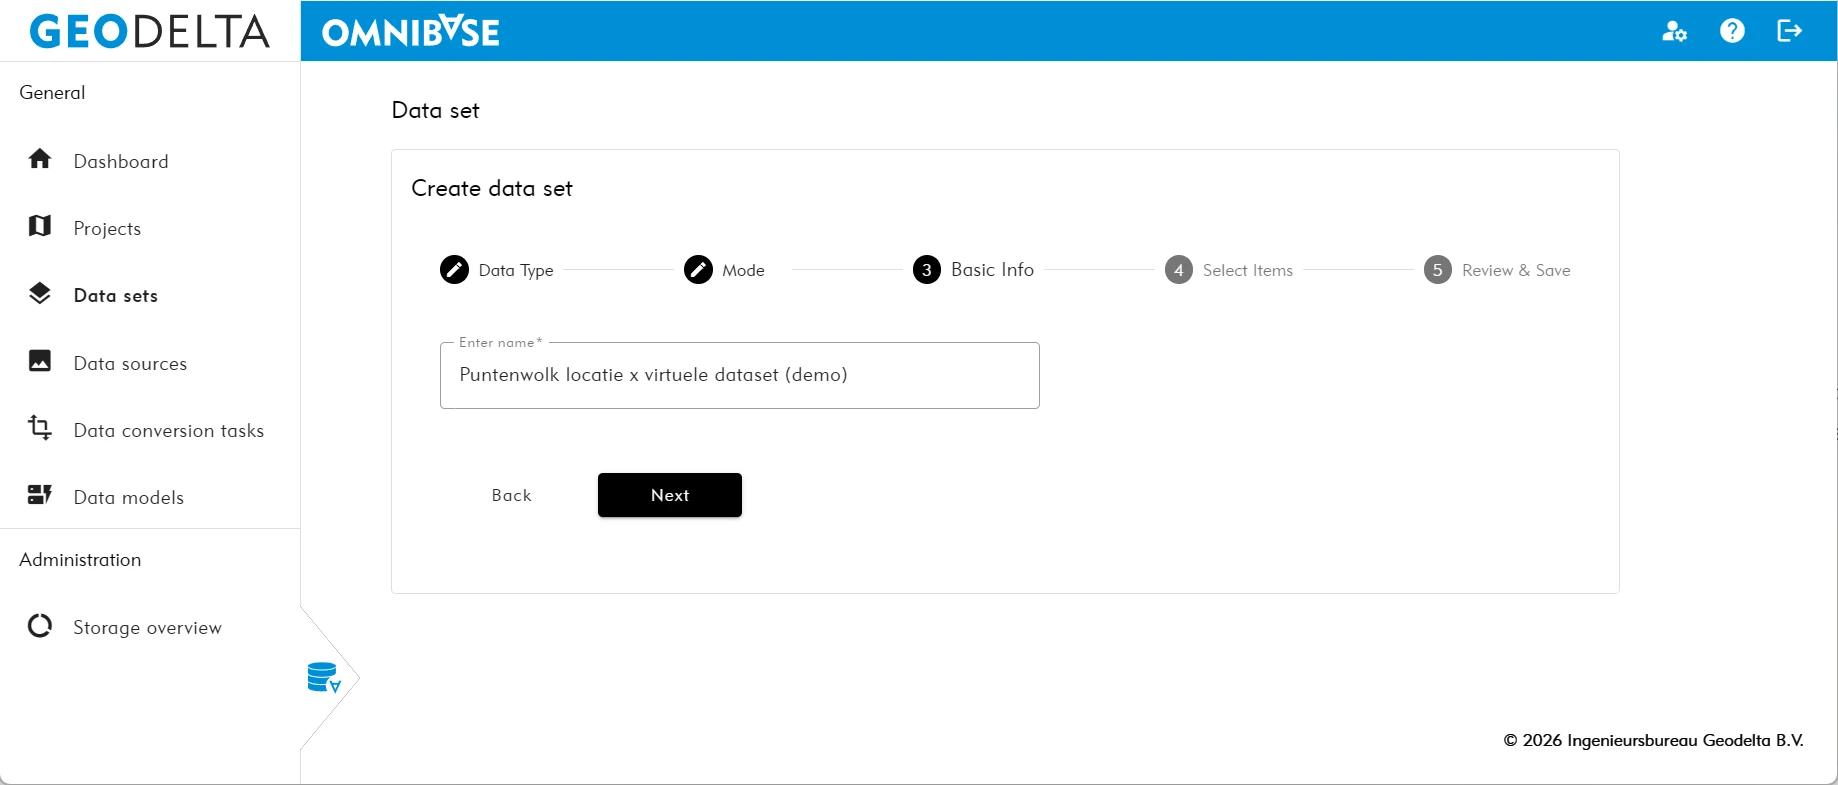Click the Data models icon
1838x785 pixels.
pos(40,495)
